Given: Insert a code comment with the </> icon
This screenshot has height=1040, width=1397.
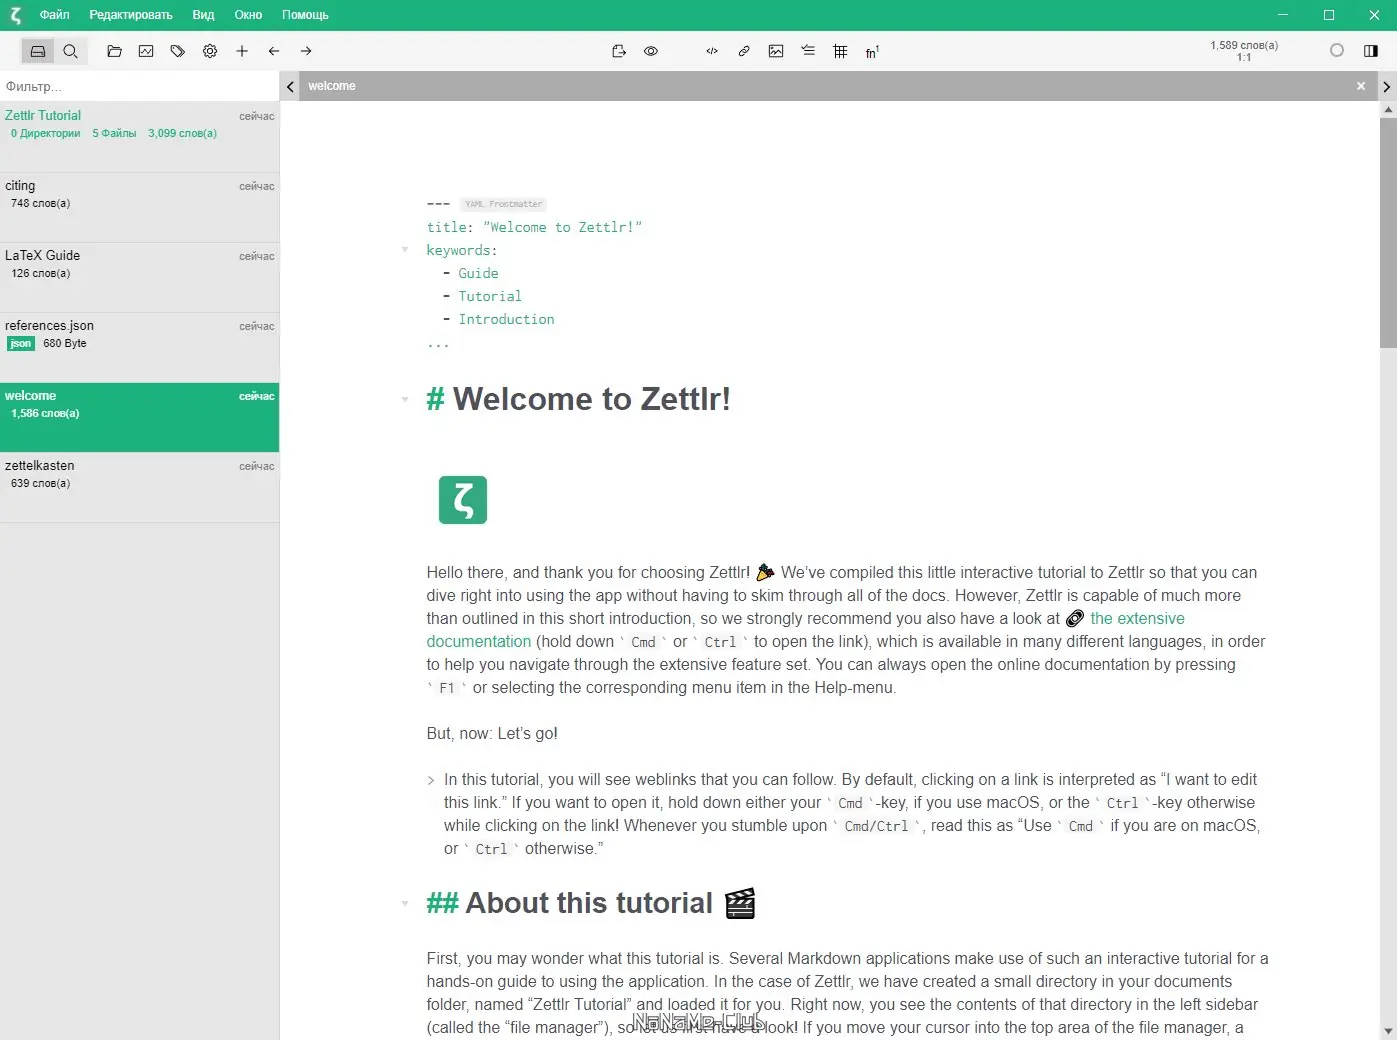Looking at the screenshot, I should [712, 51].
